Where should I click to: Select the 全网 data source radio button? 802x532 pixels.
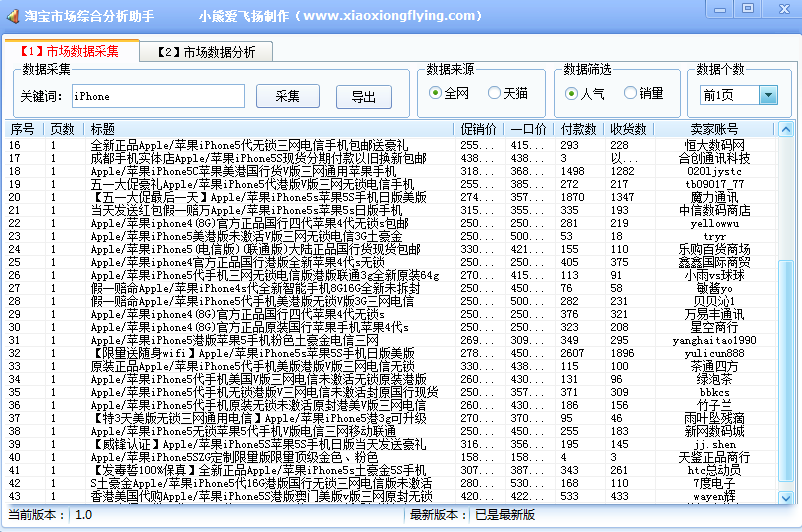(x=436, y=93)
